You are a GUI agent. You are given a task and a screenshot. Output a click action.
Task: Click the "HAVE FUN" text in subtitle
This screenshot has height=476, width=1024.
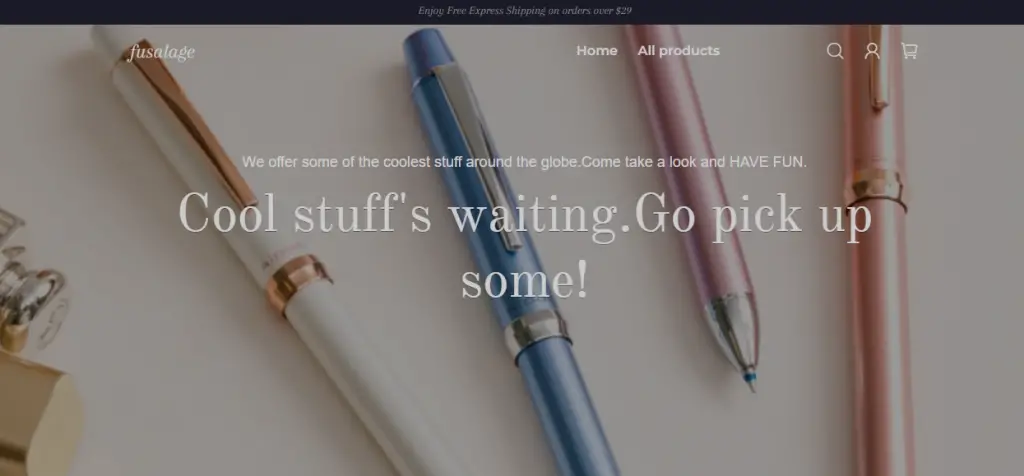767,162
